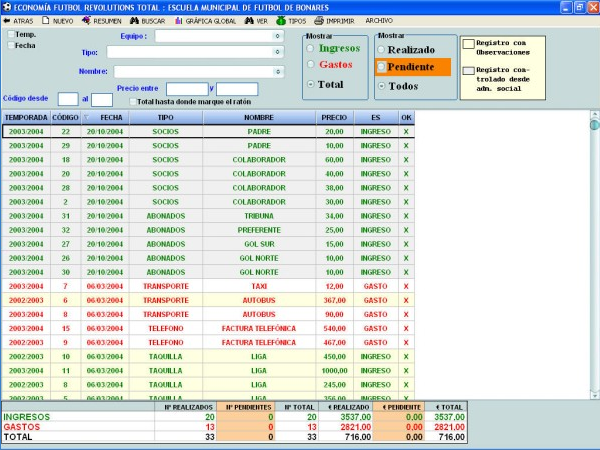
Task: Sort by the PRECIO column header
Action: 334,118
